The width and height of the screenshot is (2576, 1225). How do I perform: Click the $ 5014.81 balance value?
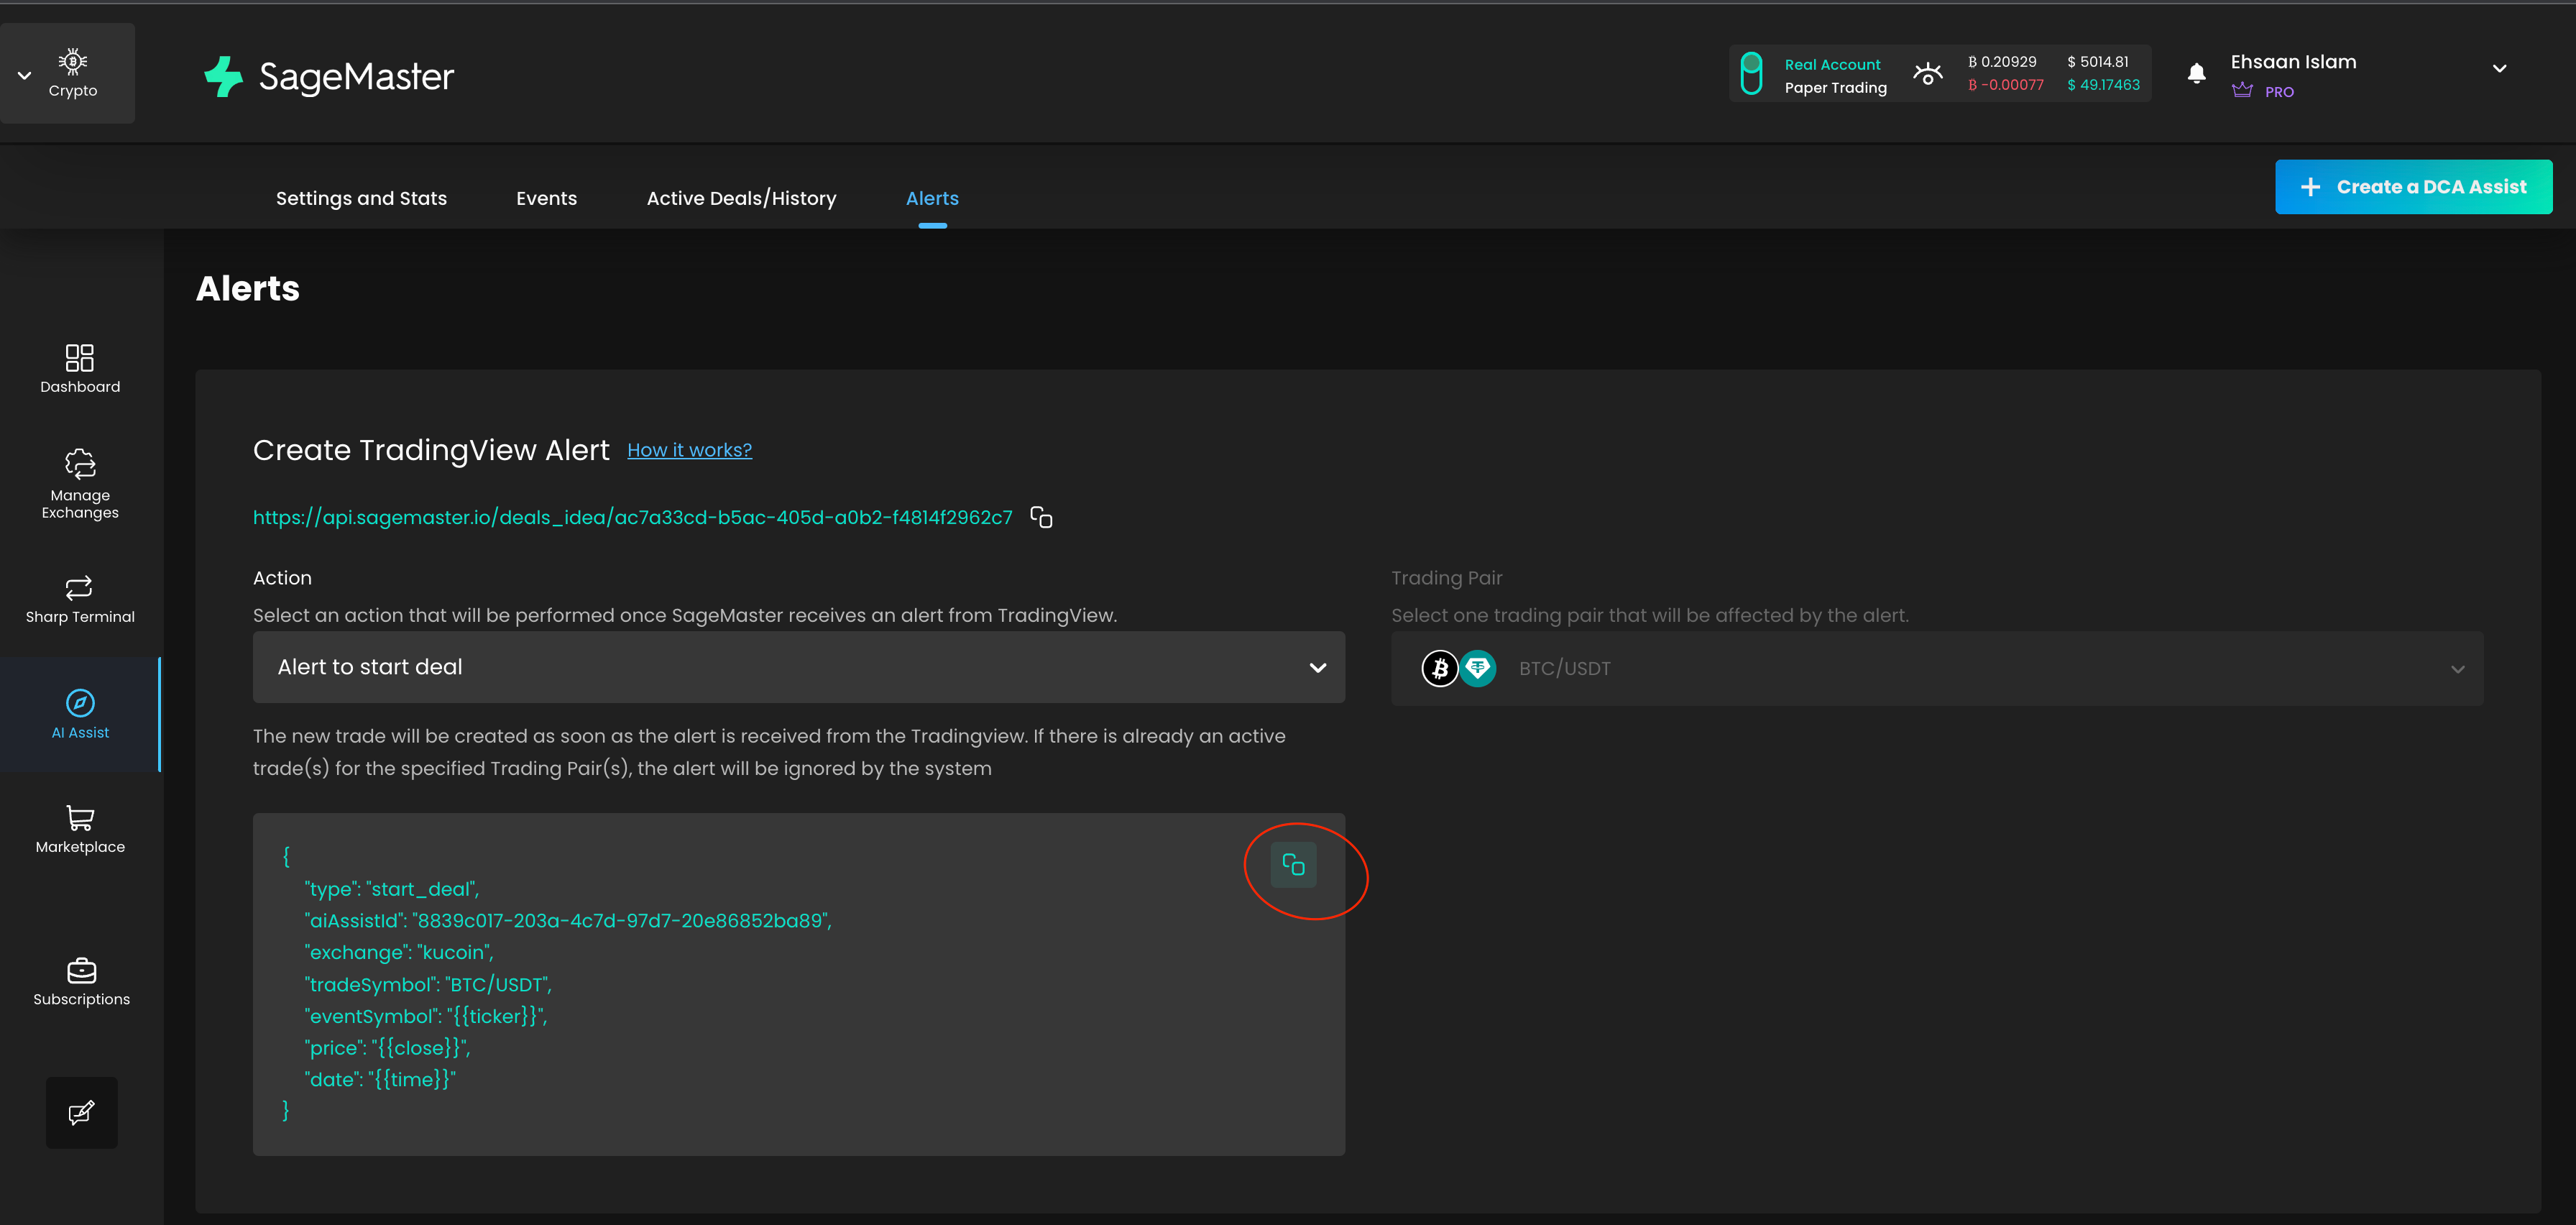[x=2097, y=62]
